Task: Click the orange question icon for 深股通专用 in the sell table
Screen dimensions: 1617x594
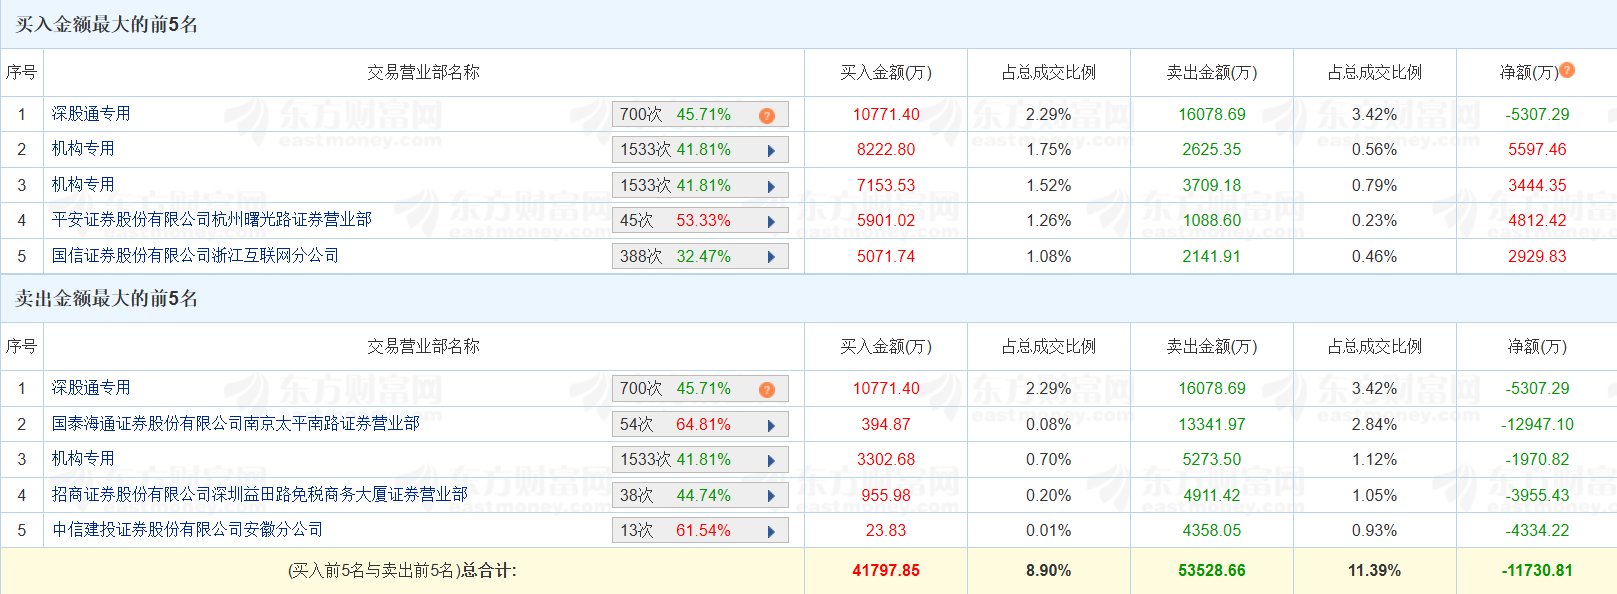Action: [767, 389]
